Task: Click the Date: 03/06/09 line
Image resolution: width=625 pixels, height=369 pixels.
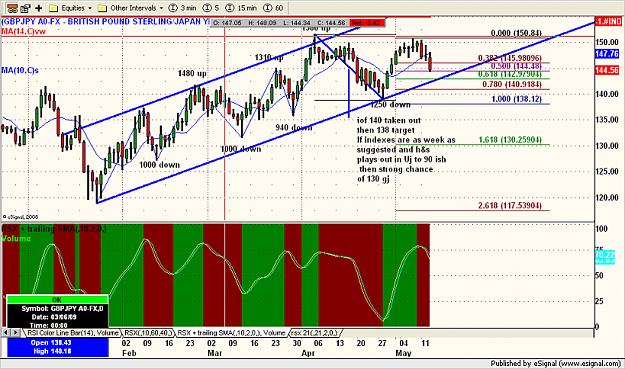Action: click(54, 317)
